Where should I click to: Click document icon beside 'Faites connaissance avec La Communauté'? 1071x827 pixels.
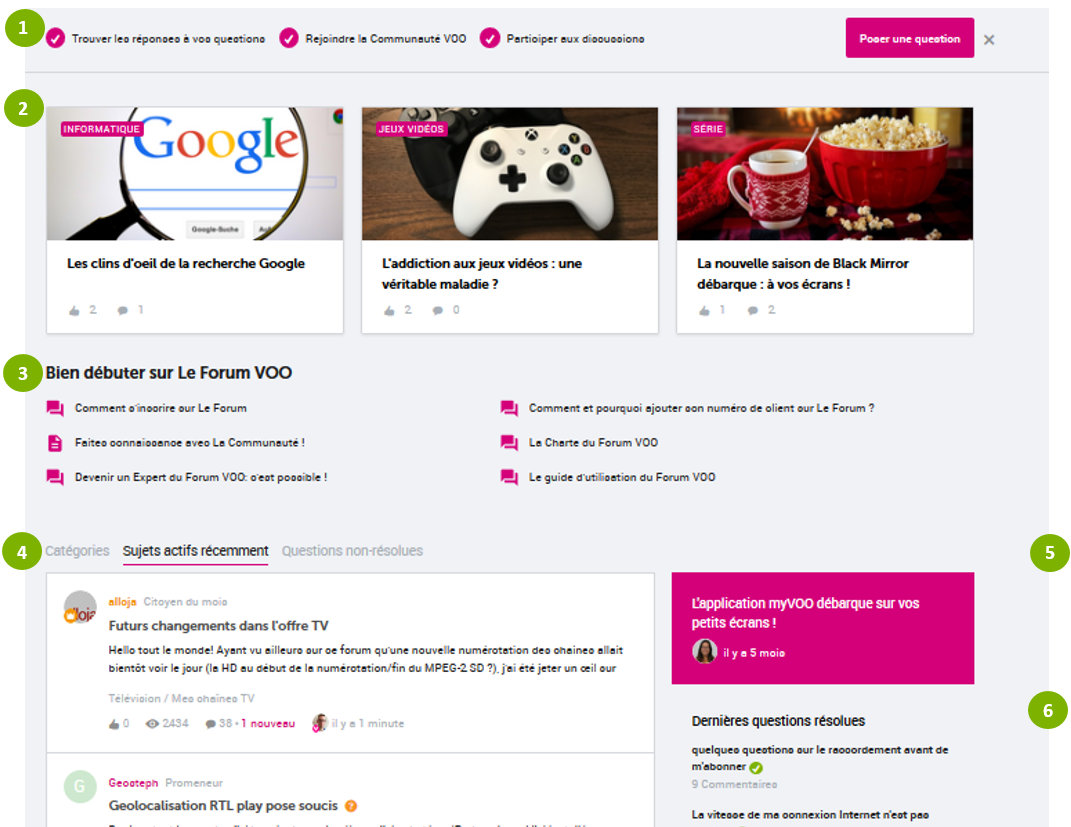tap(55, 443)
